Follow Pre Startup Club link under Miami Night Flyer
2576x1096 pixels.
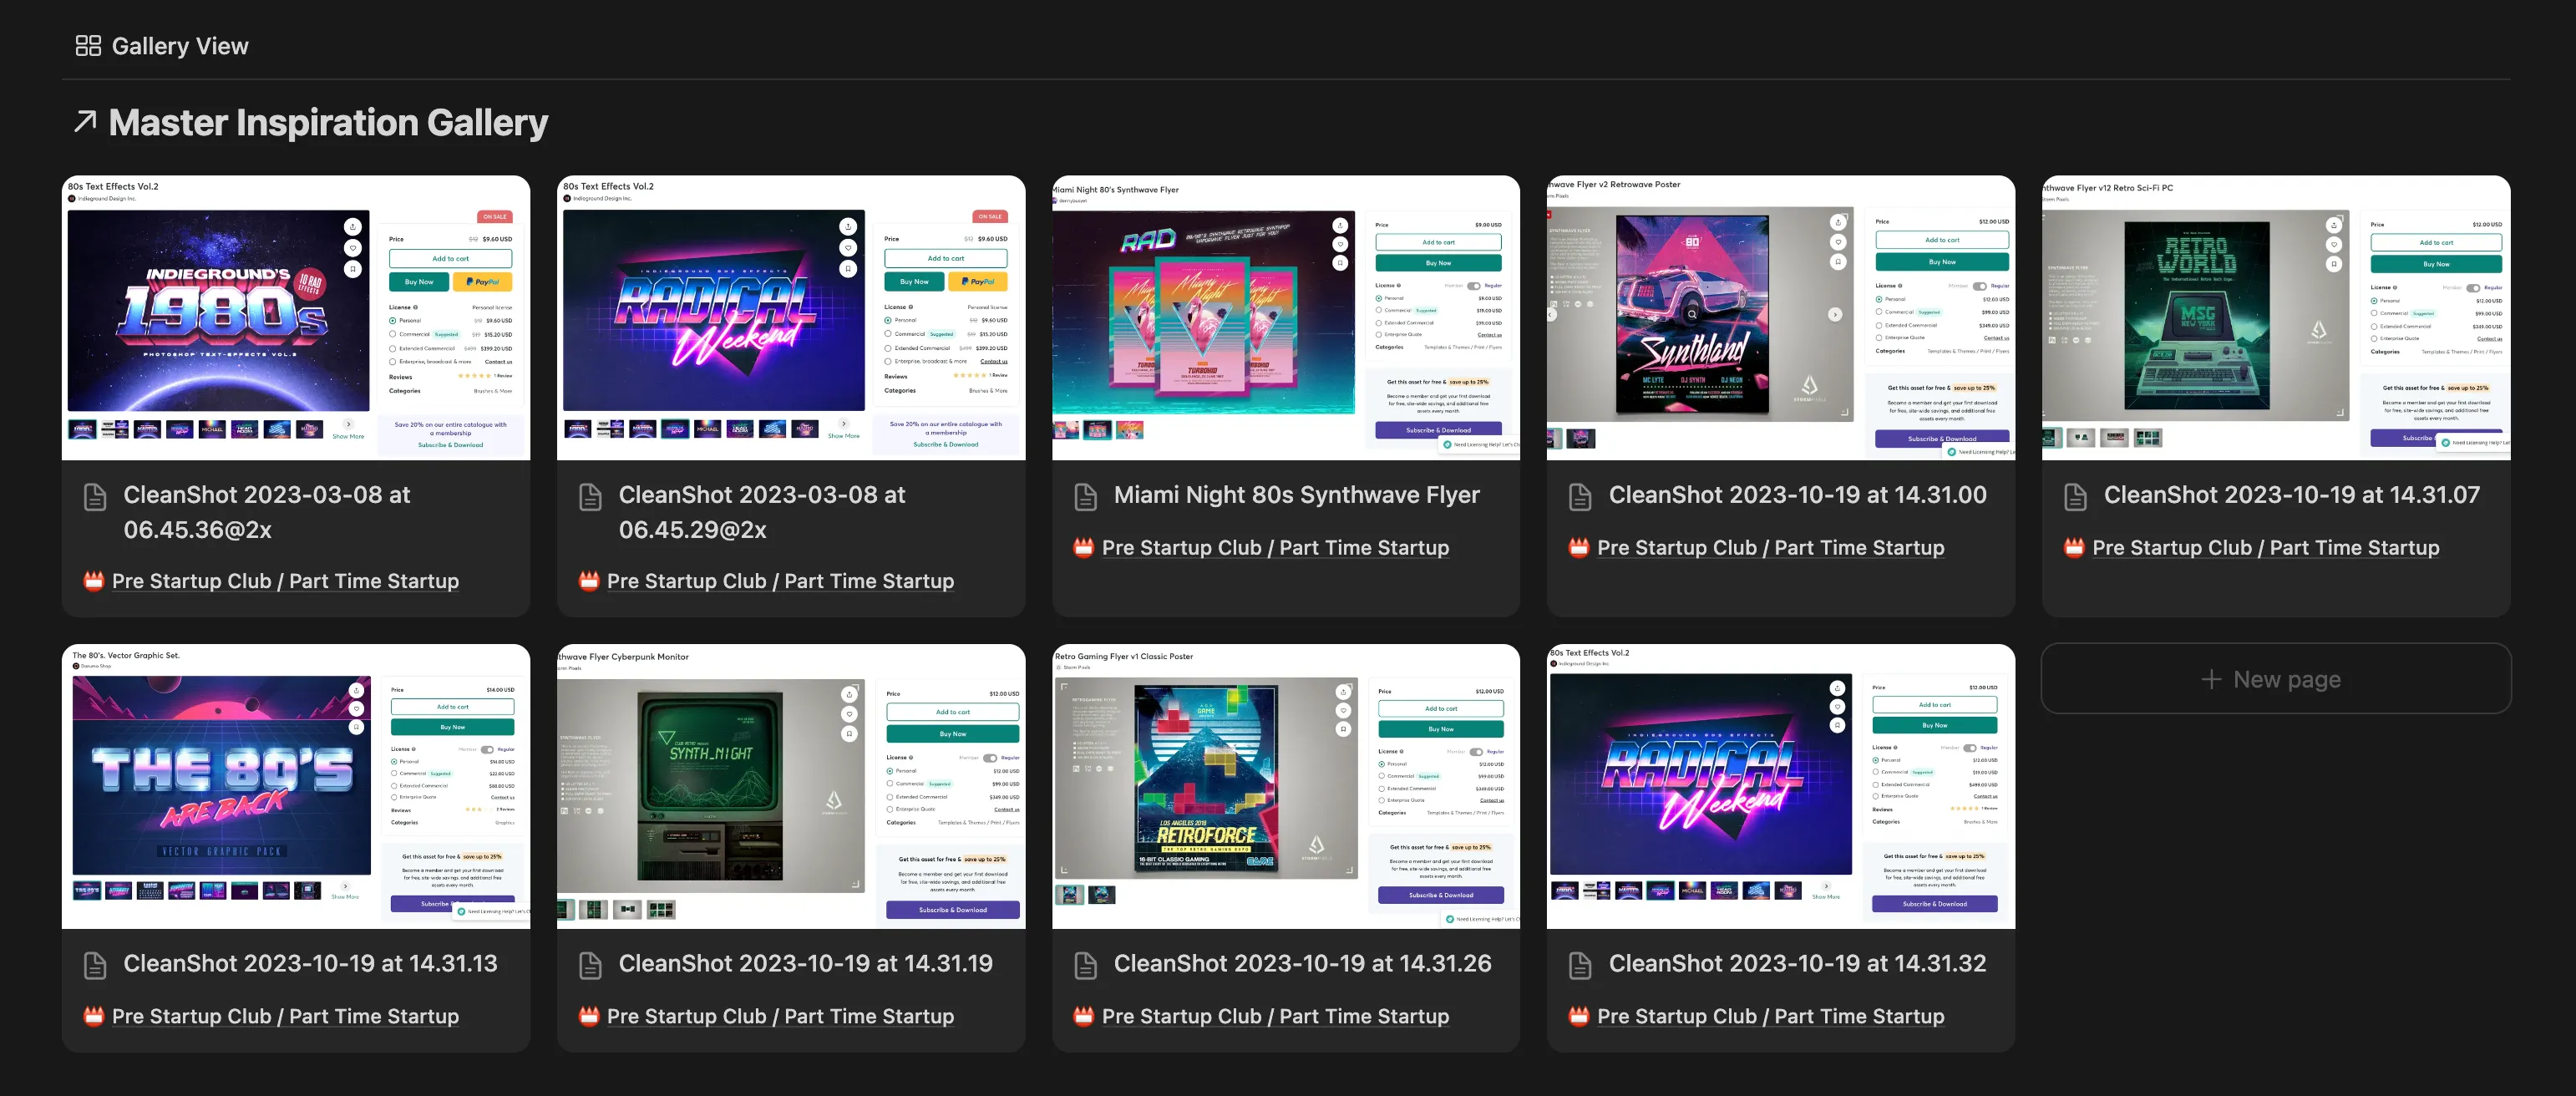click(1275, 548)
